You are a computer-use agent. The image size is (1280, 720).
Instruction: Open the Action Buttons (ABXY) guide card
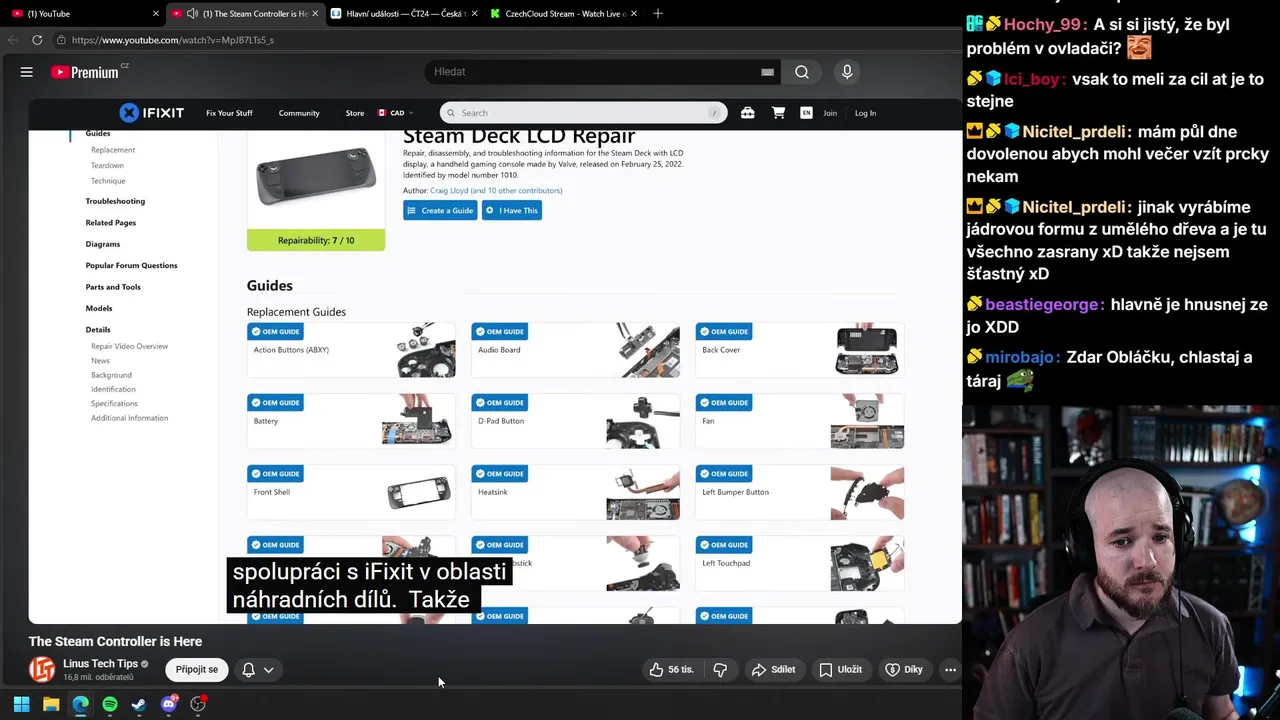pyautogui.click(x=351, y=350)
